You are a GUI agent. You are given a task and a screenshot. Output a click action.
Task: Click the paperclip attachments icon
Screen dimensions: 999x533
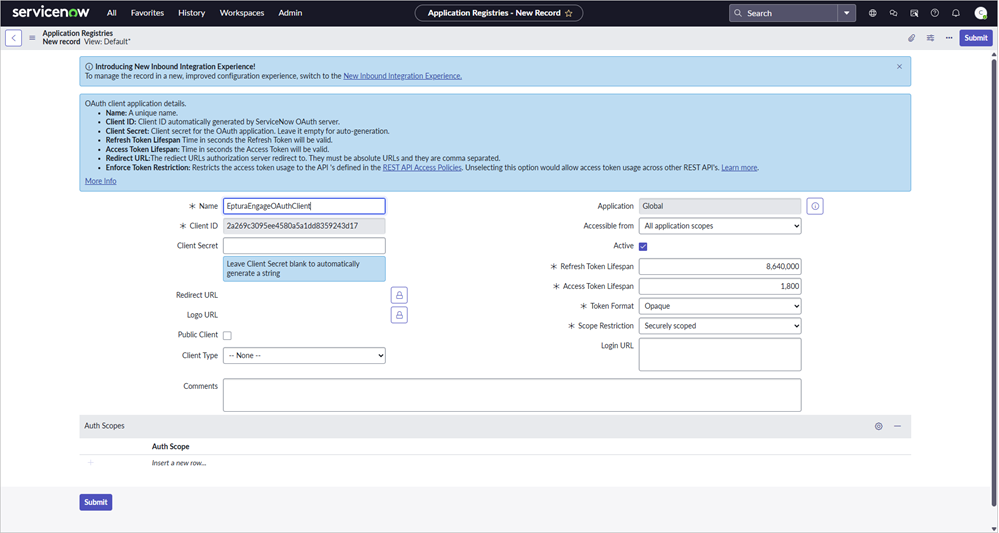tap(912, 38)
